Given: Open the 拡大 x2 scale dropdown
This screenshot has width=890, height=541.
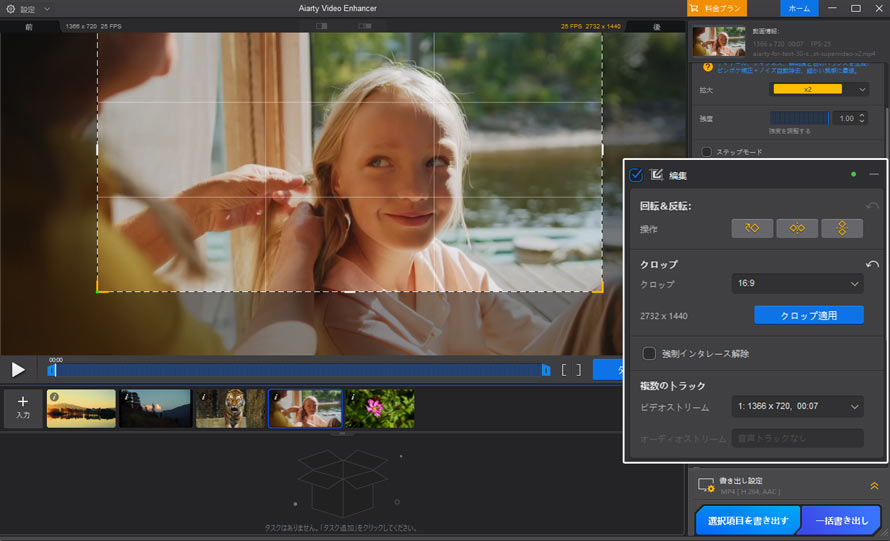Looking at the screenshot, I should (x=818, y=90).
